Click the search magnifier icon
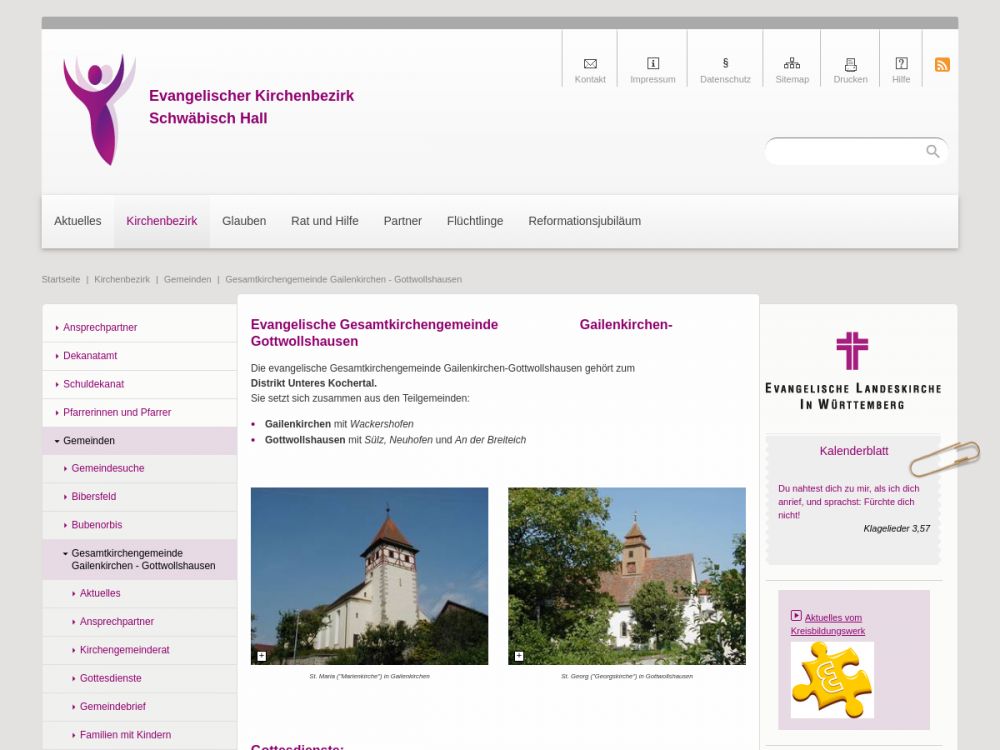 click(x=932, y=152)
